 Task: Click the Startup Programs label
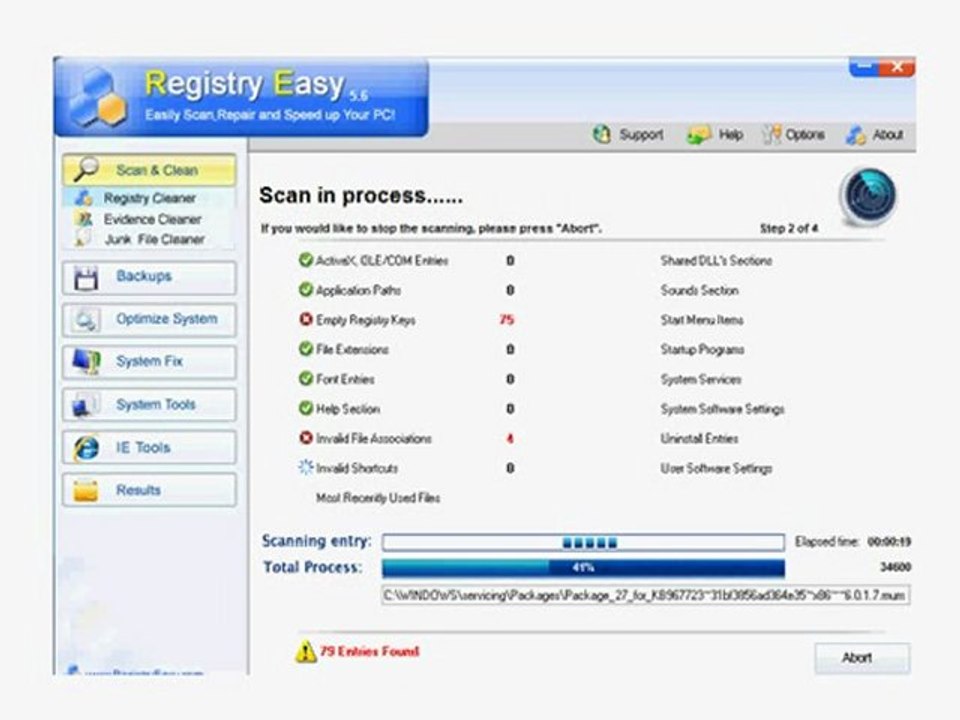click(702, 350)
